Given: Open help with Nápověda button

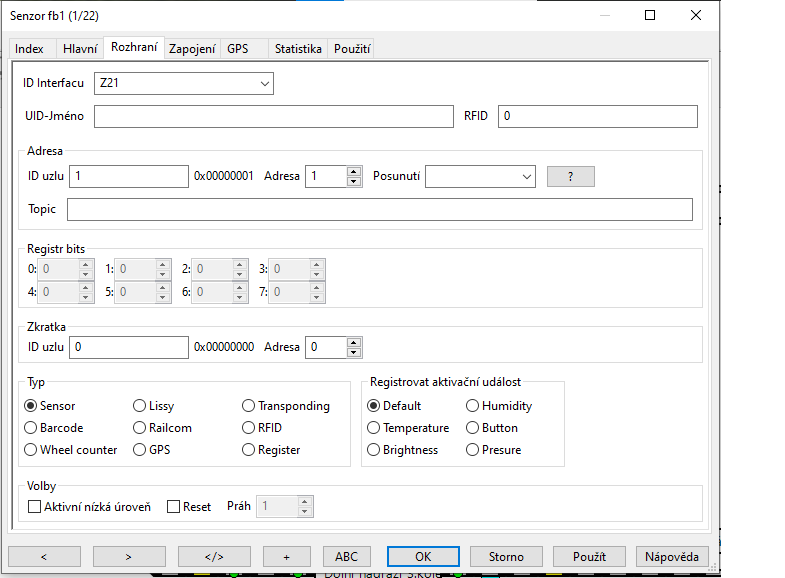Looking at the screenshot, I should click(672, 556).
